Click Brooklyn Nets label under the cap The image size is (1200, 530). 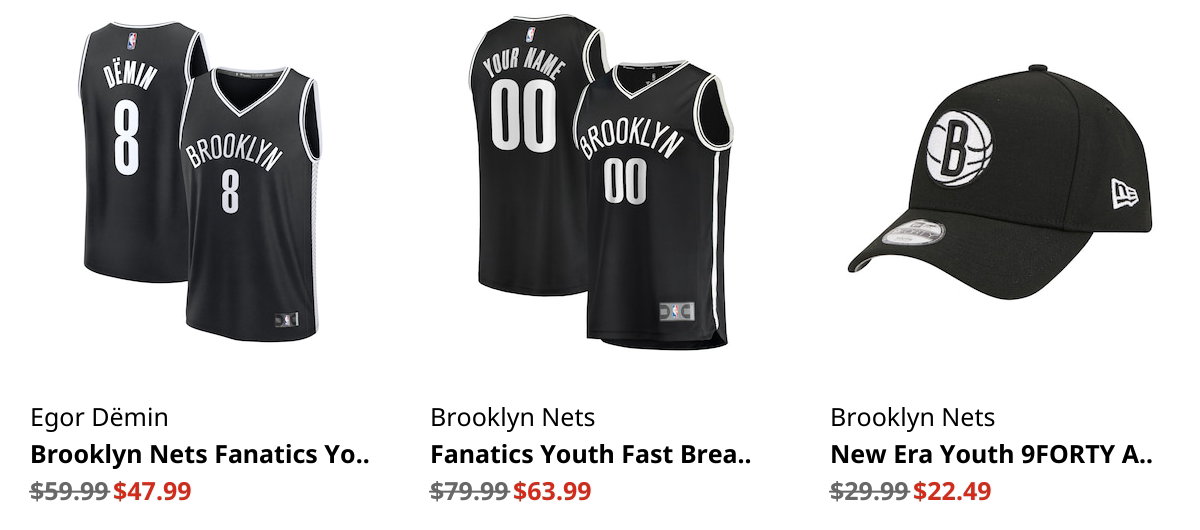912,417
